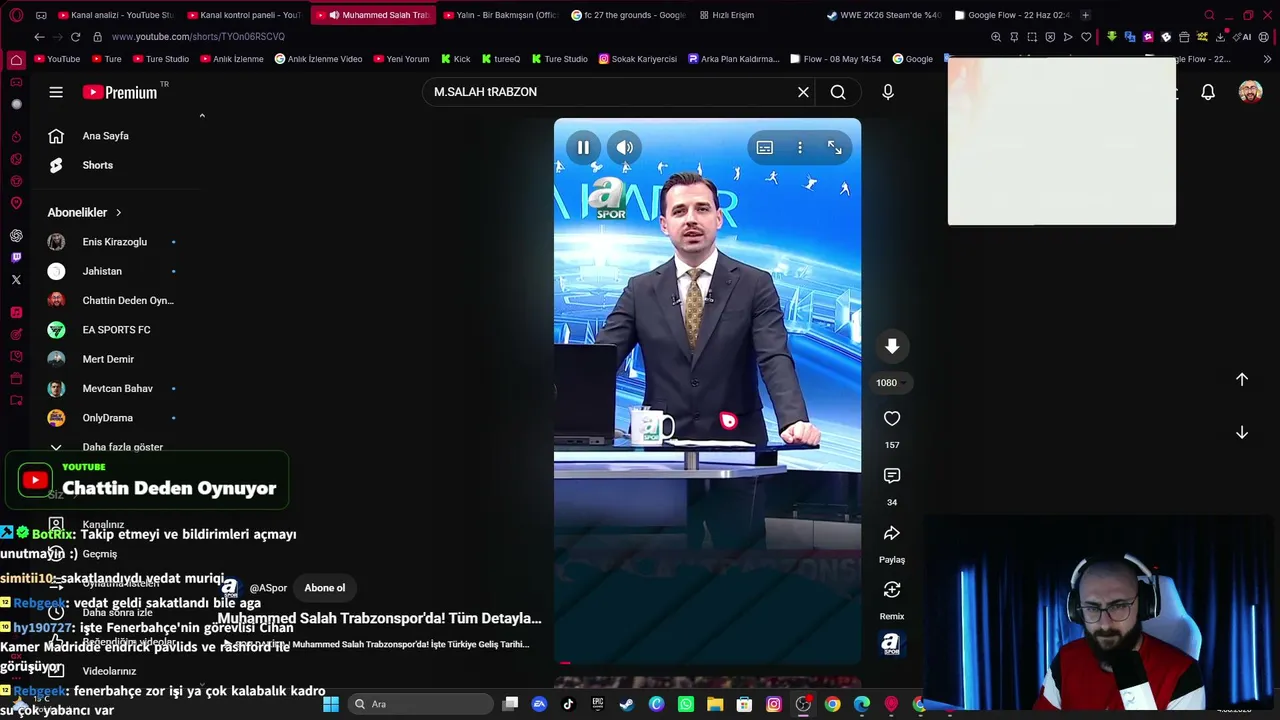Download the Short with the arrow button
Screen dimensions: 1280x720
point(892,346)
